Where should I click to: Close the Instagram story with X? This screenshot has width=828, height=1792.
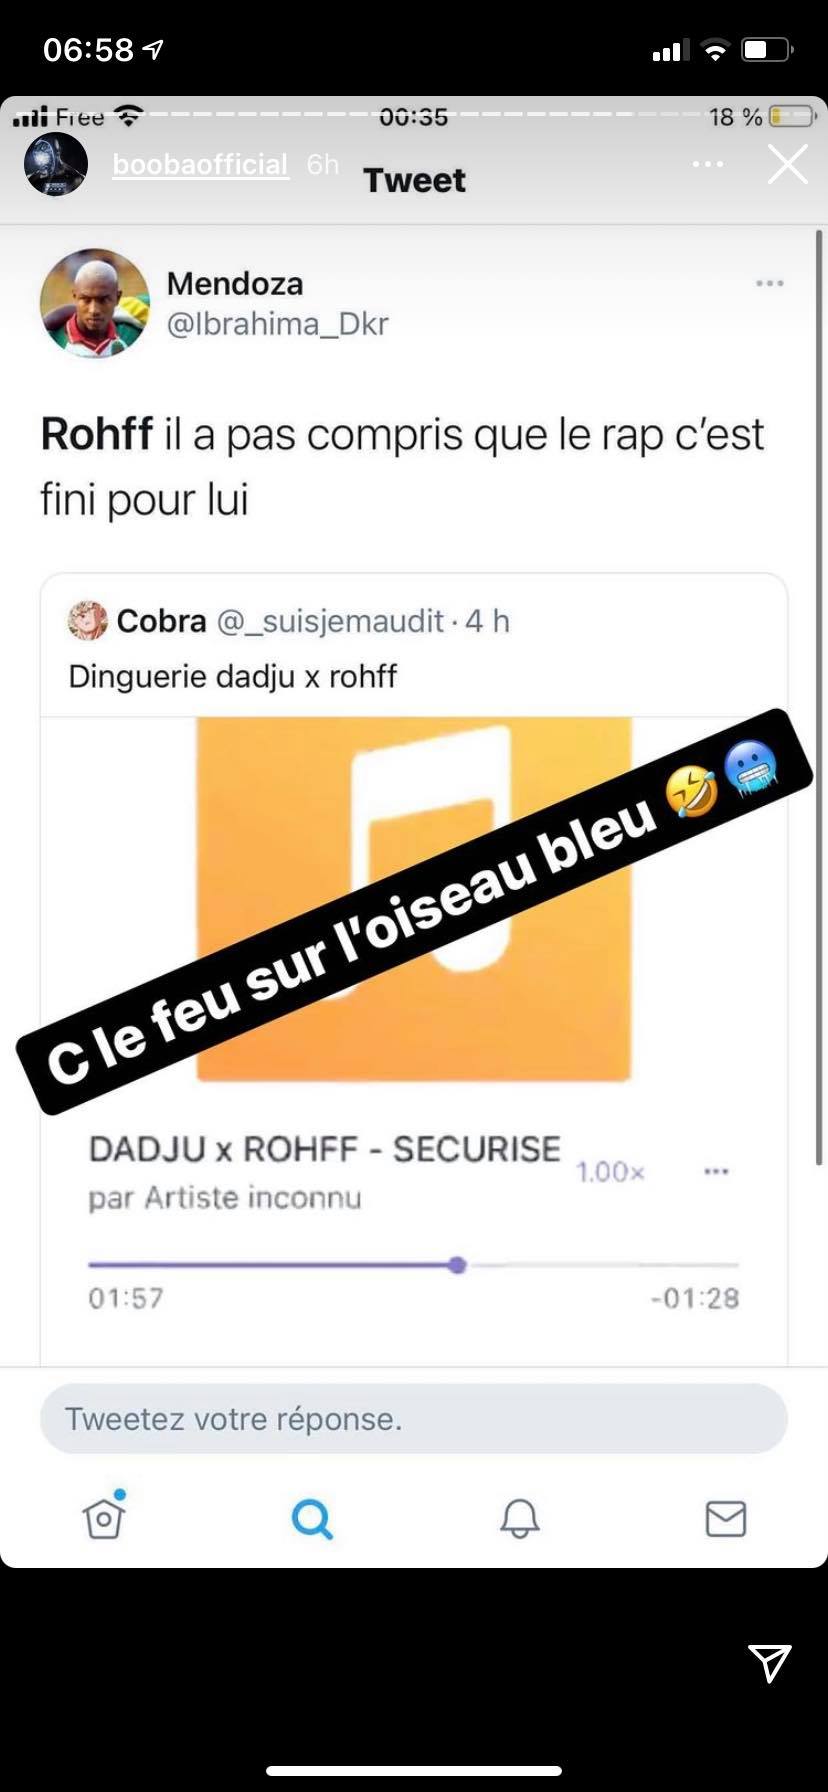click(787, 164)
